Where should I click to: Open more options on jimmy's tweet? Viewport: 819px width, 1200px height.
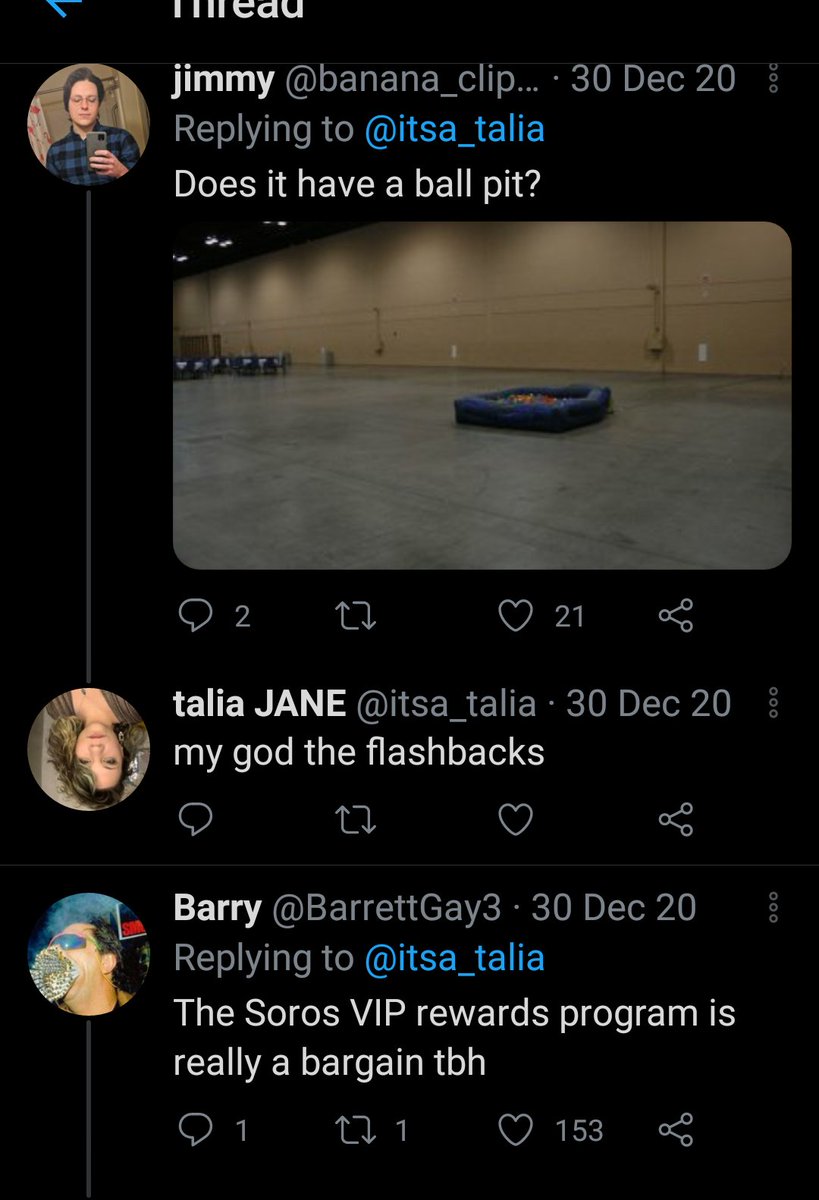(x=771, y=80)
